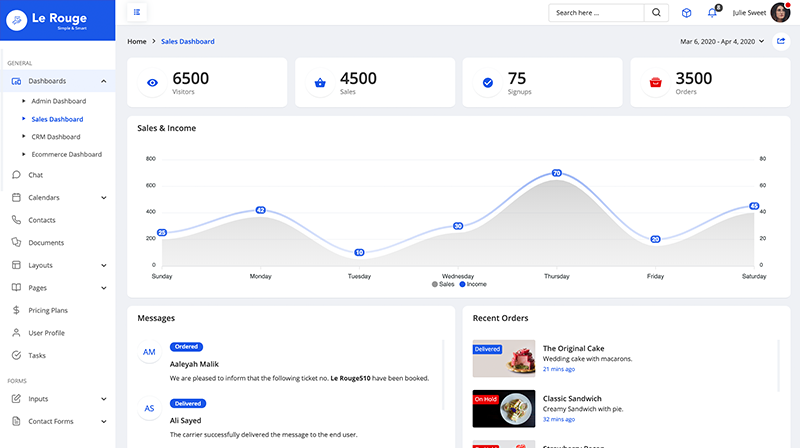Viewport: 800px width, 448px height.
Task: Click the Home breadcrumb link
Action: click(137, 42)
